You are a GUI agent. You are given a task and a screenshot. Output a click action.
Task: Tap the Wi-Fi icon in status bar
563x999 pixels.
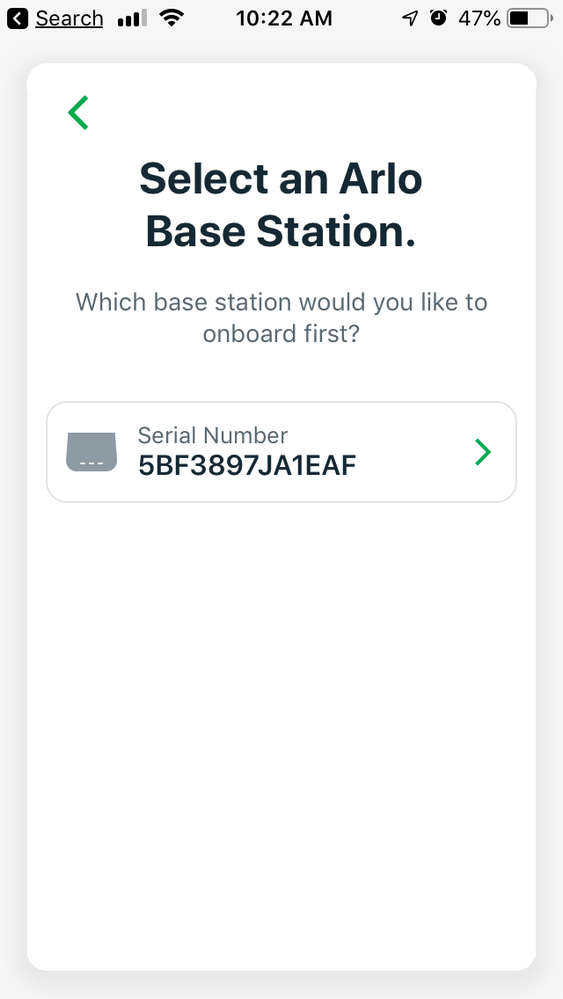point(172,18)
